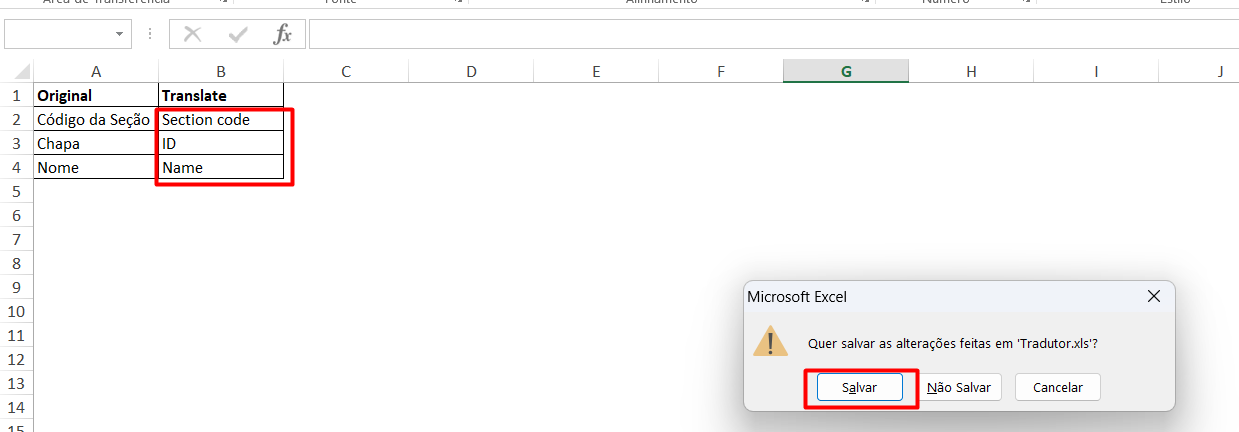This screenshot has width=1239, height=432.
Task: Click the Cancelar button
Action: click(x=1057, y=387)
